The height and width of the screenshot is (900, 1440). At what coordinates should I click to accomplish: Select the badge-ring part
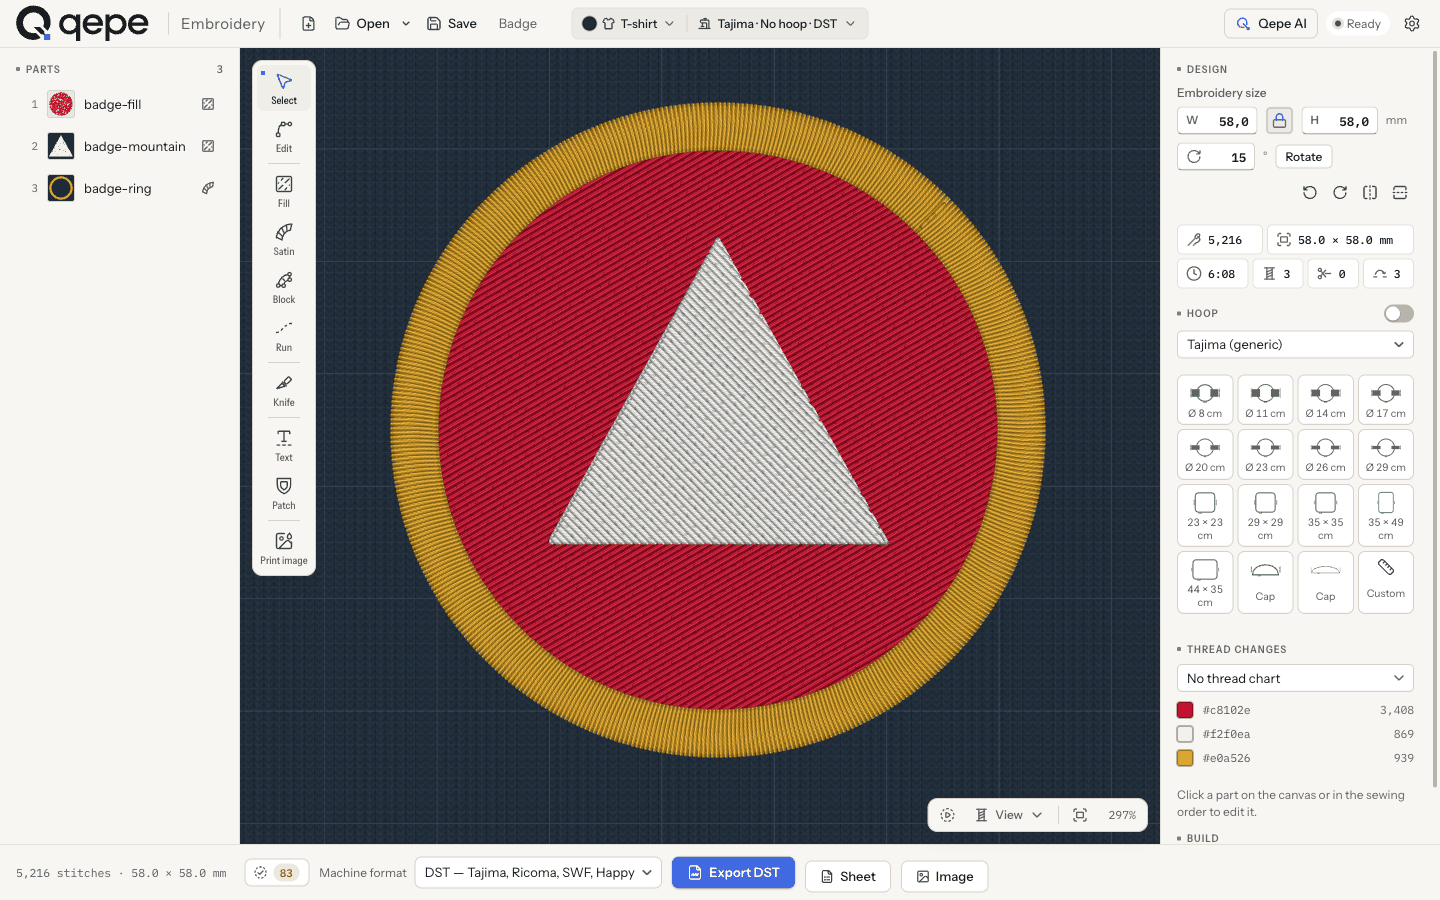click(x=122, y=188)
